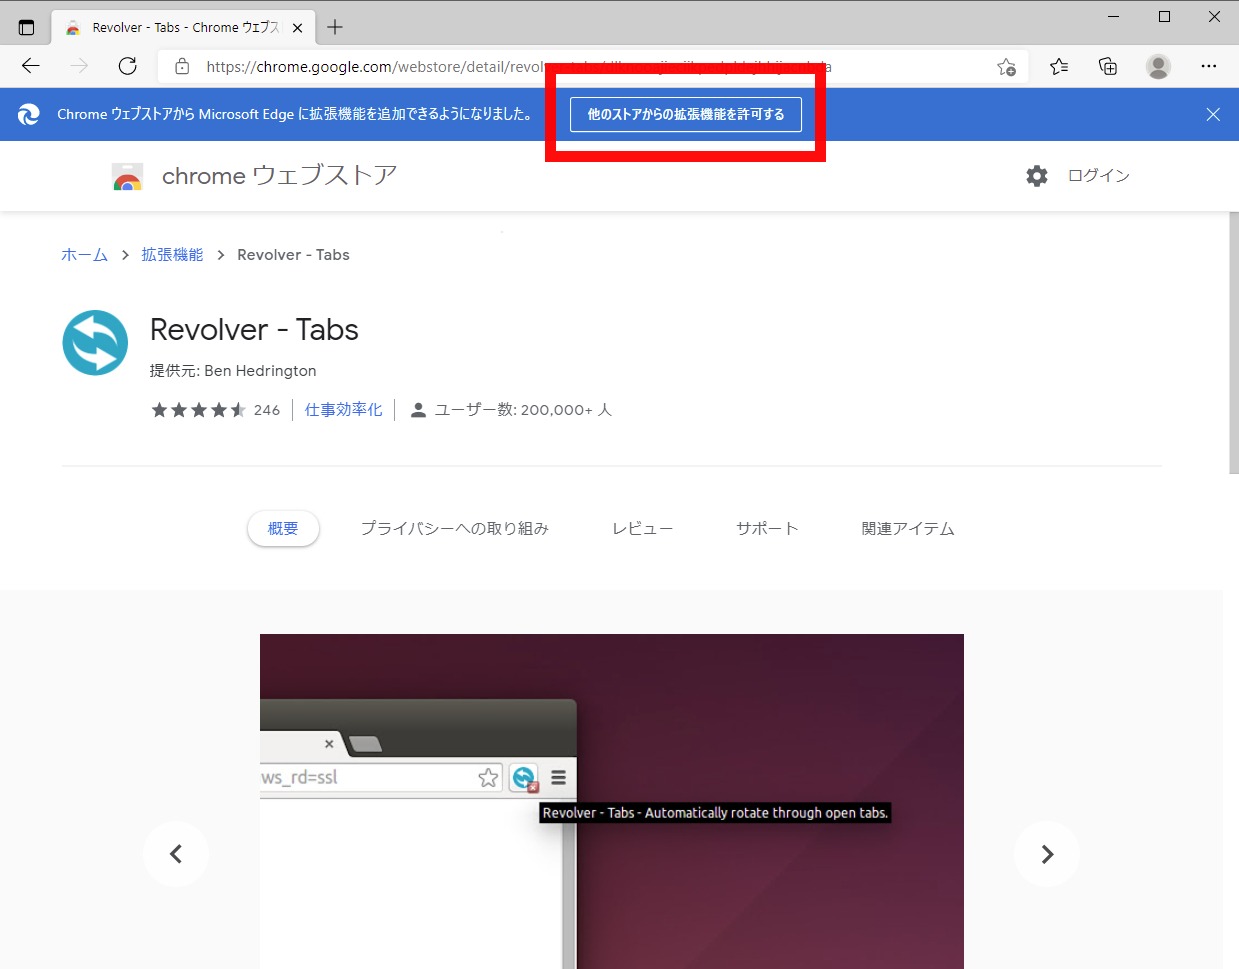The image size is (1239, 969).
Task: Open Chrome Web Store settings gear
Action: 1037,176
